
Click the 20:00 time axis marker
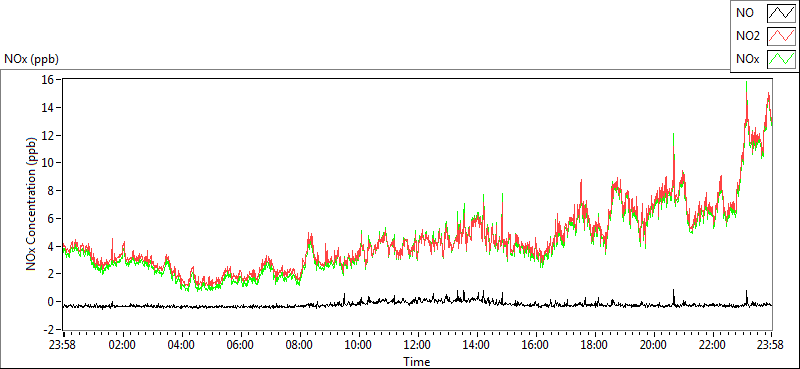click(654, 344)
